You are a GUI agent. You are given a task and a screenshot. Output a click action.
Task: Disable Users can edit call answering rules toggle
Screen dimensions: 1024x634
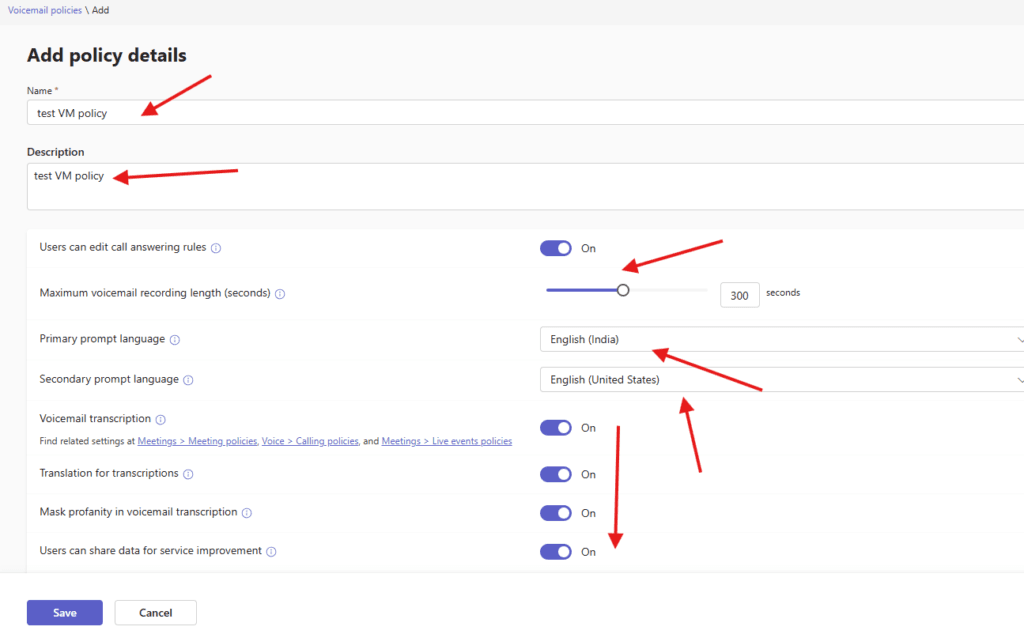click(x=556, y=248)
